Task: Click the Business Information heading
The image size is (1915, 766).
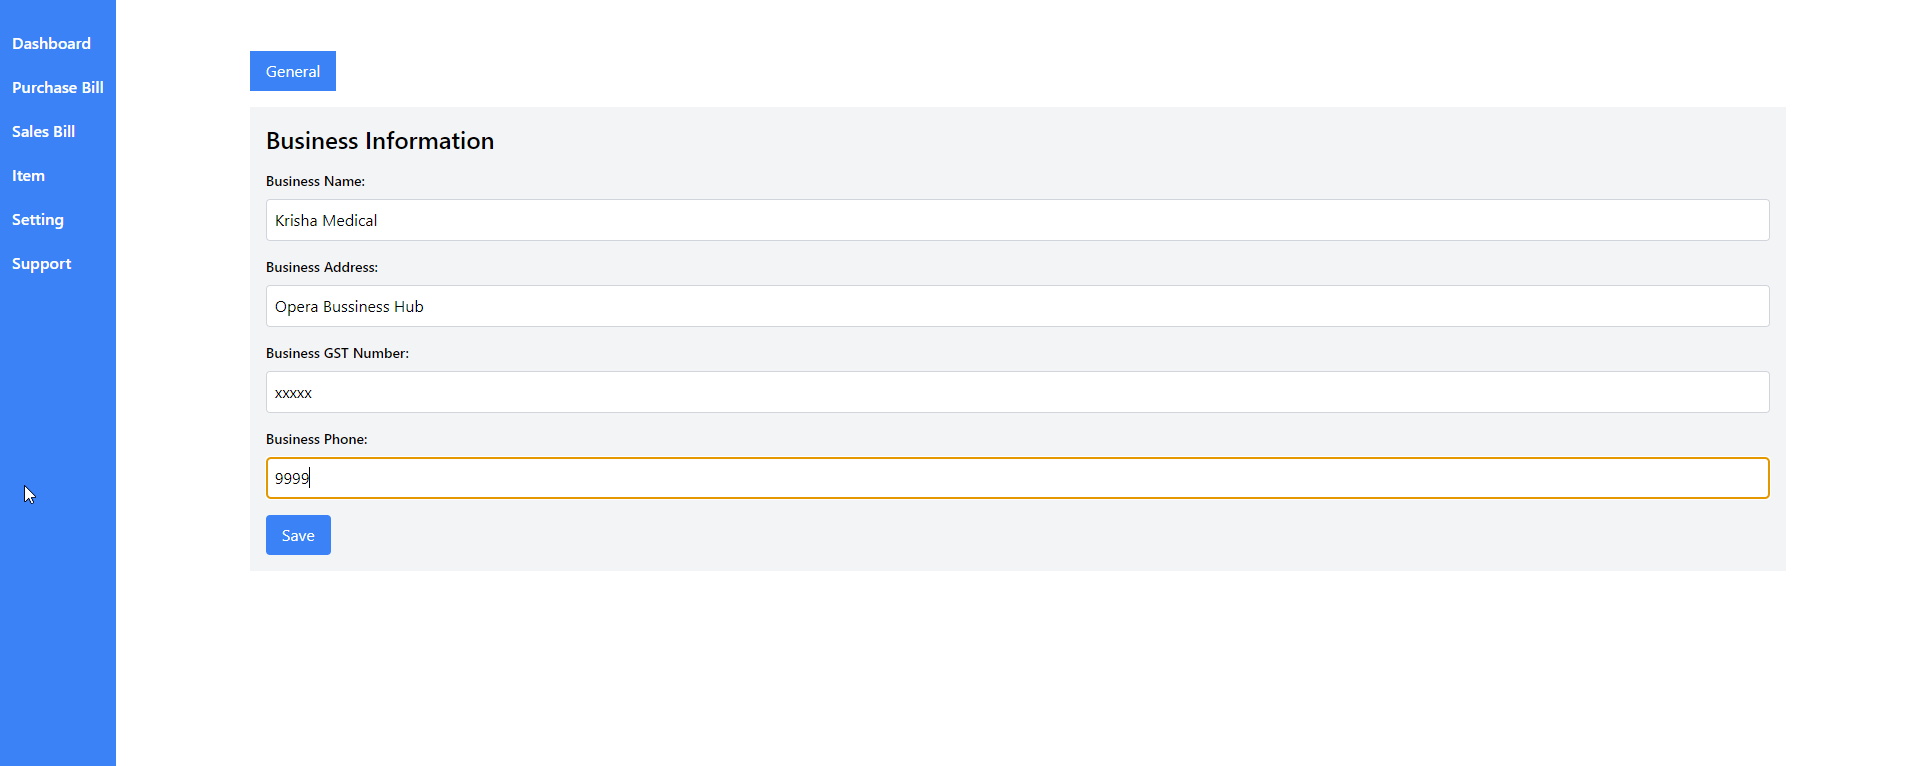Action: tap(379, 141)
